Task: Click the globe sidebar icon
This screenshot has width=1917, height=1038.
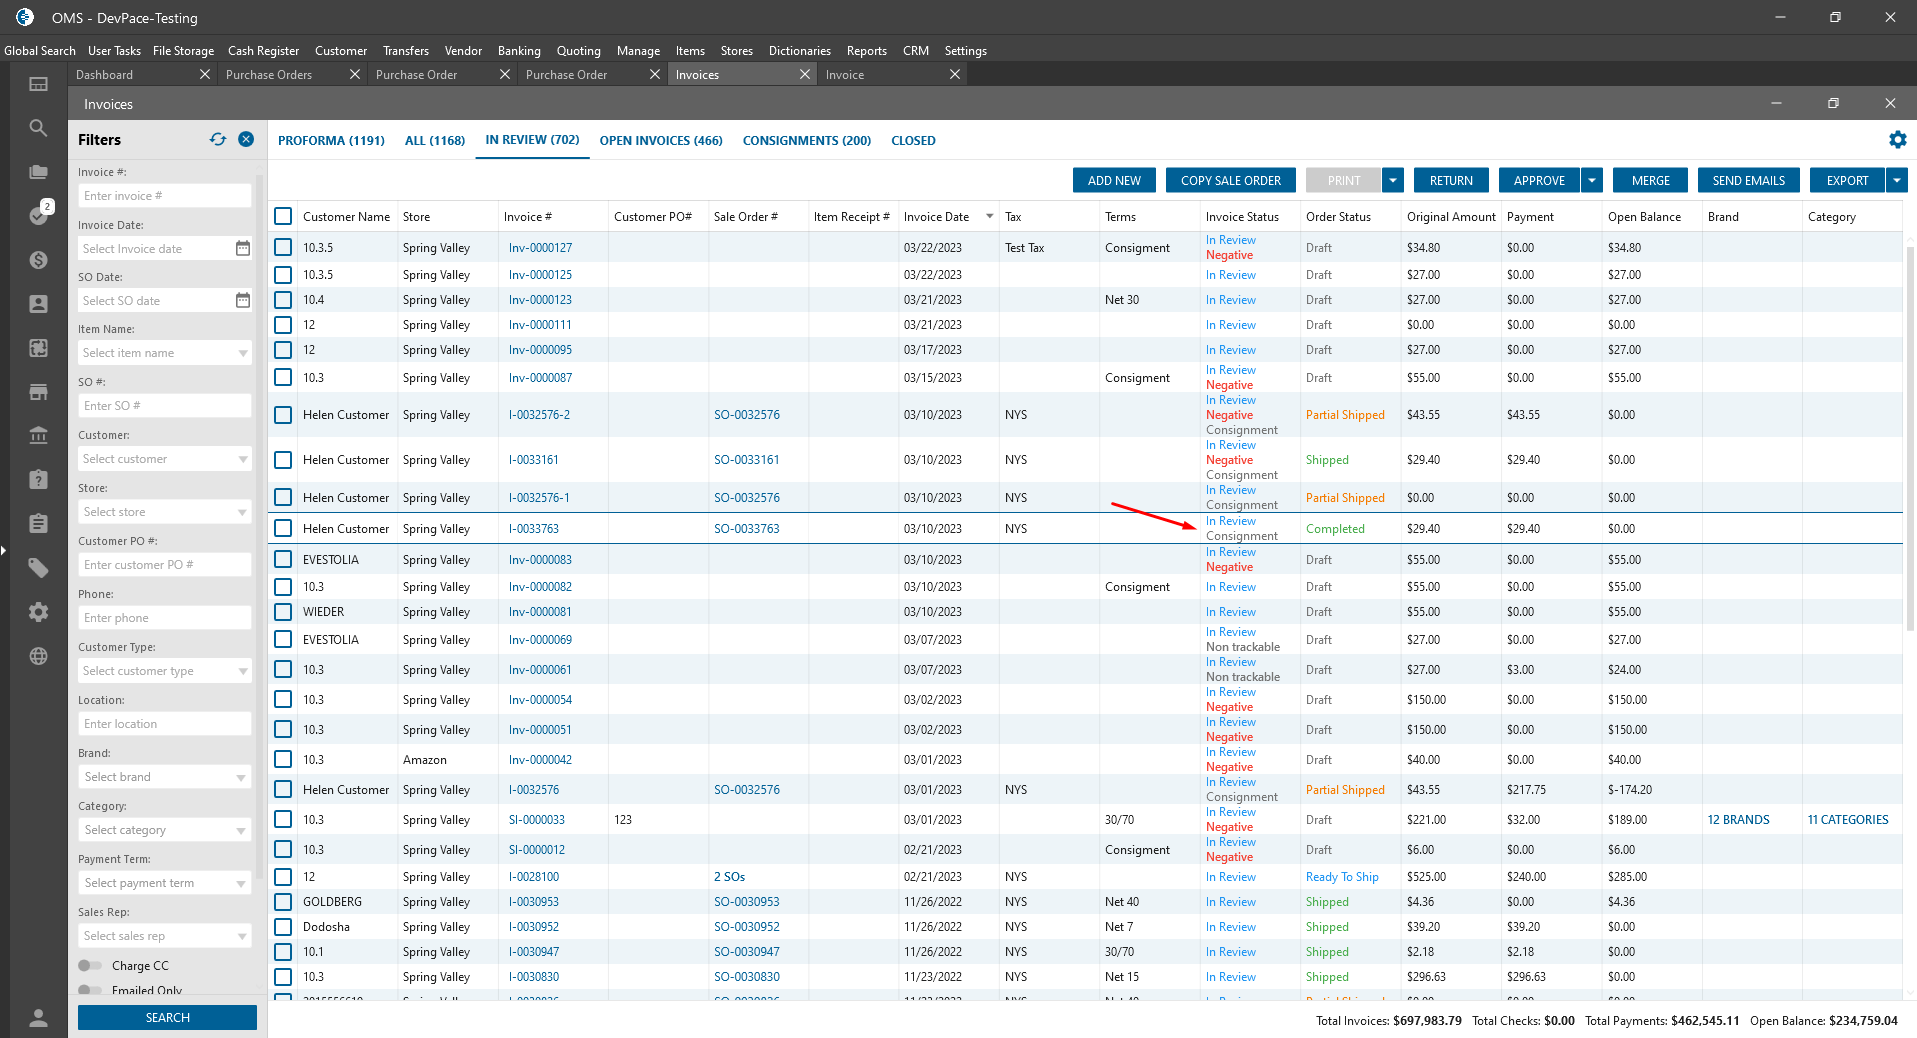Action: 38,656
